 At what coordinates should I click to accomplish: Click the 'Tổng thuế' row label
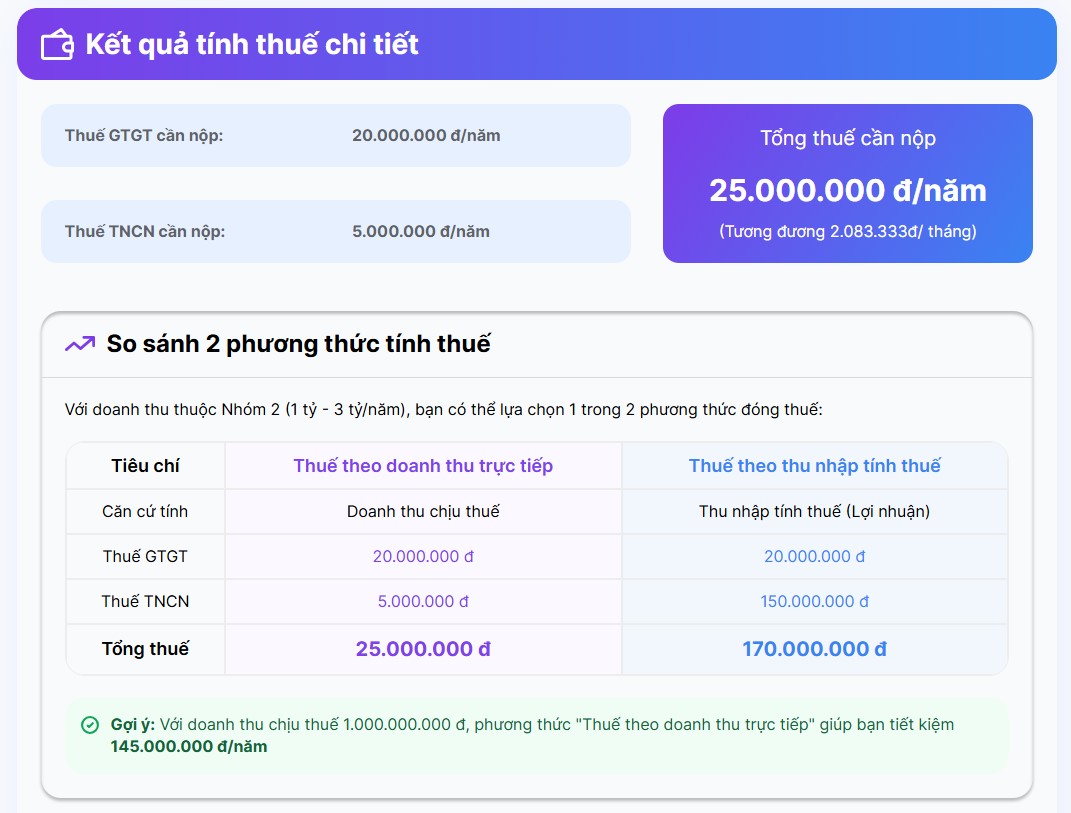tap(145, 649)
